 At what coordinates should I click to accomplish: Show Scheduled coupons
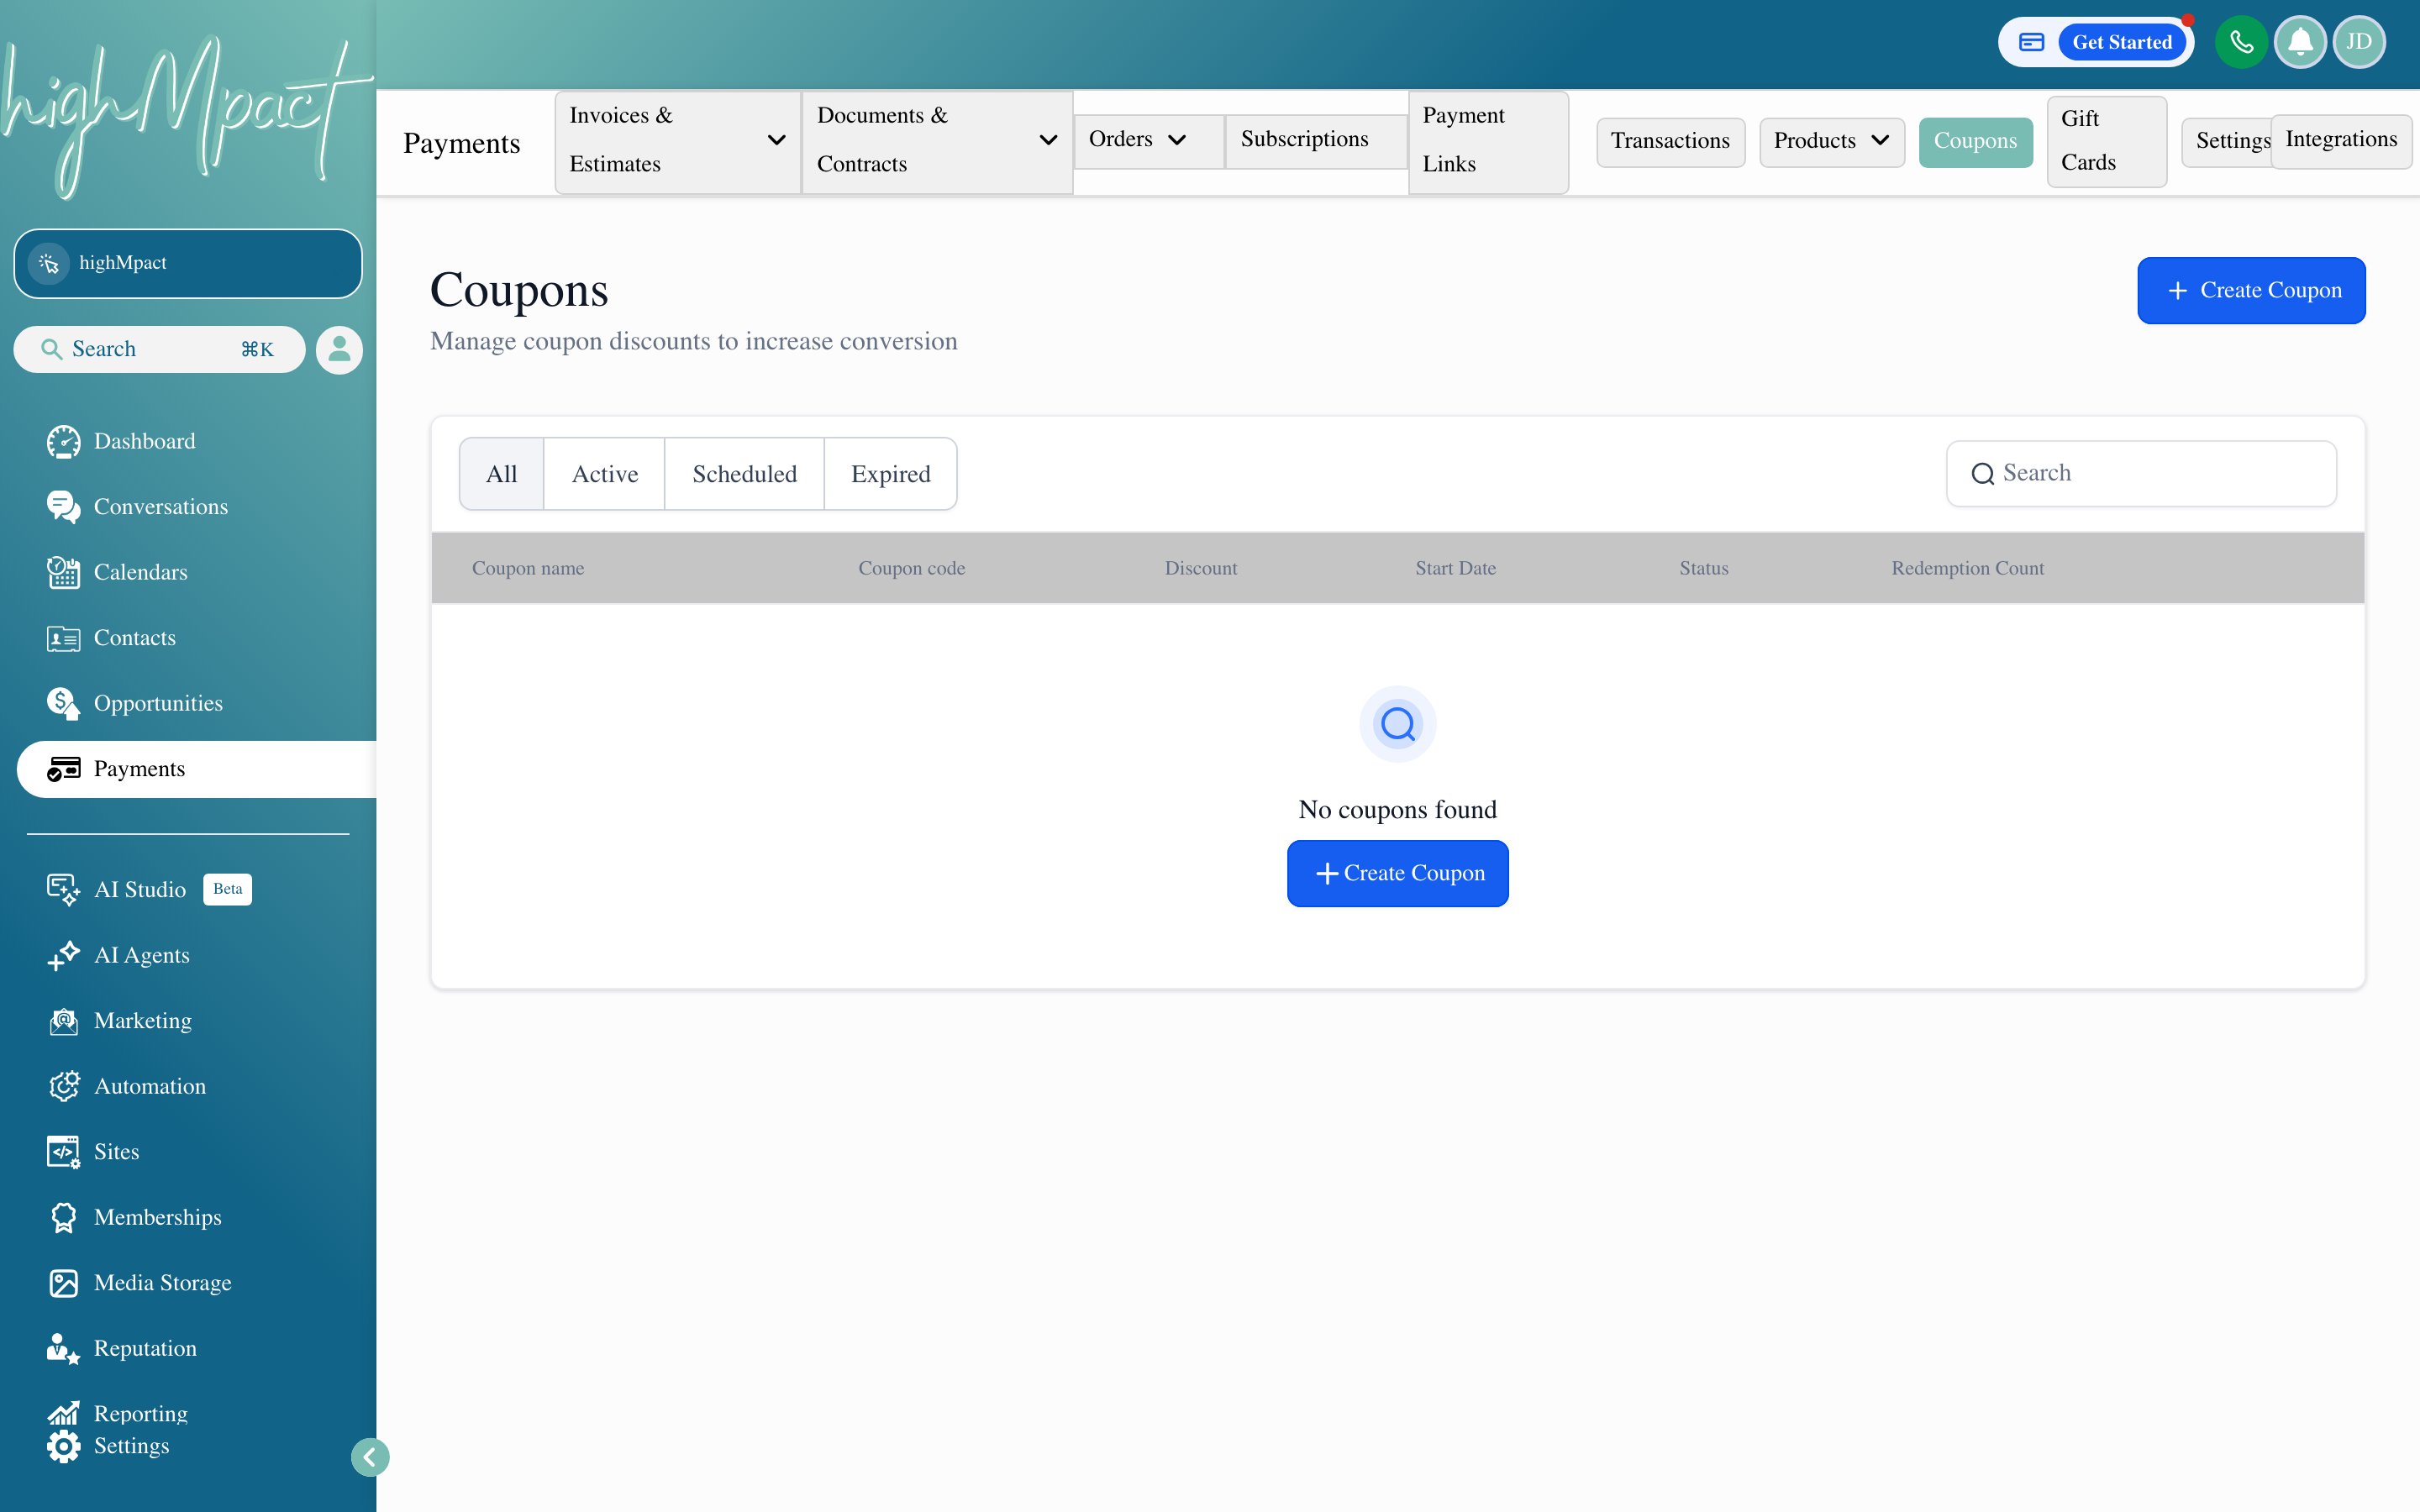[x=744, y=474]
